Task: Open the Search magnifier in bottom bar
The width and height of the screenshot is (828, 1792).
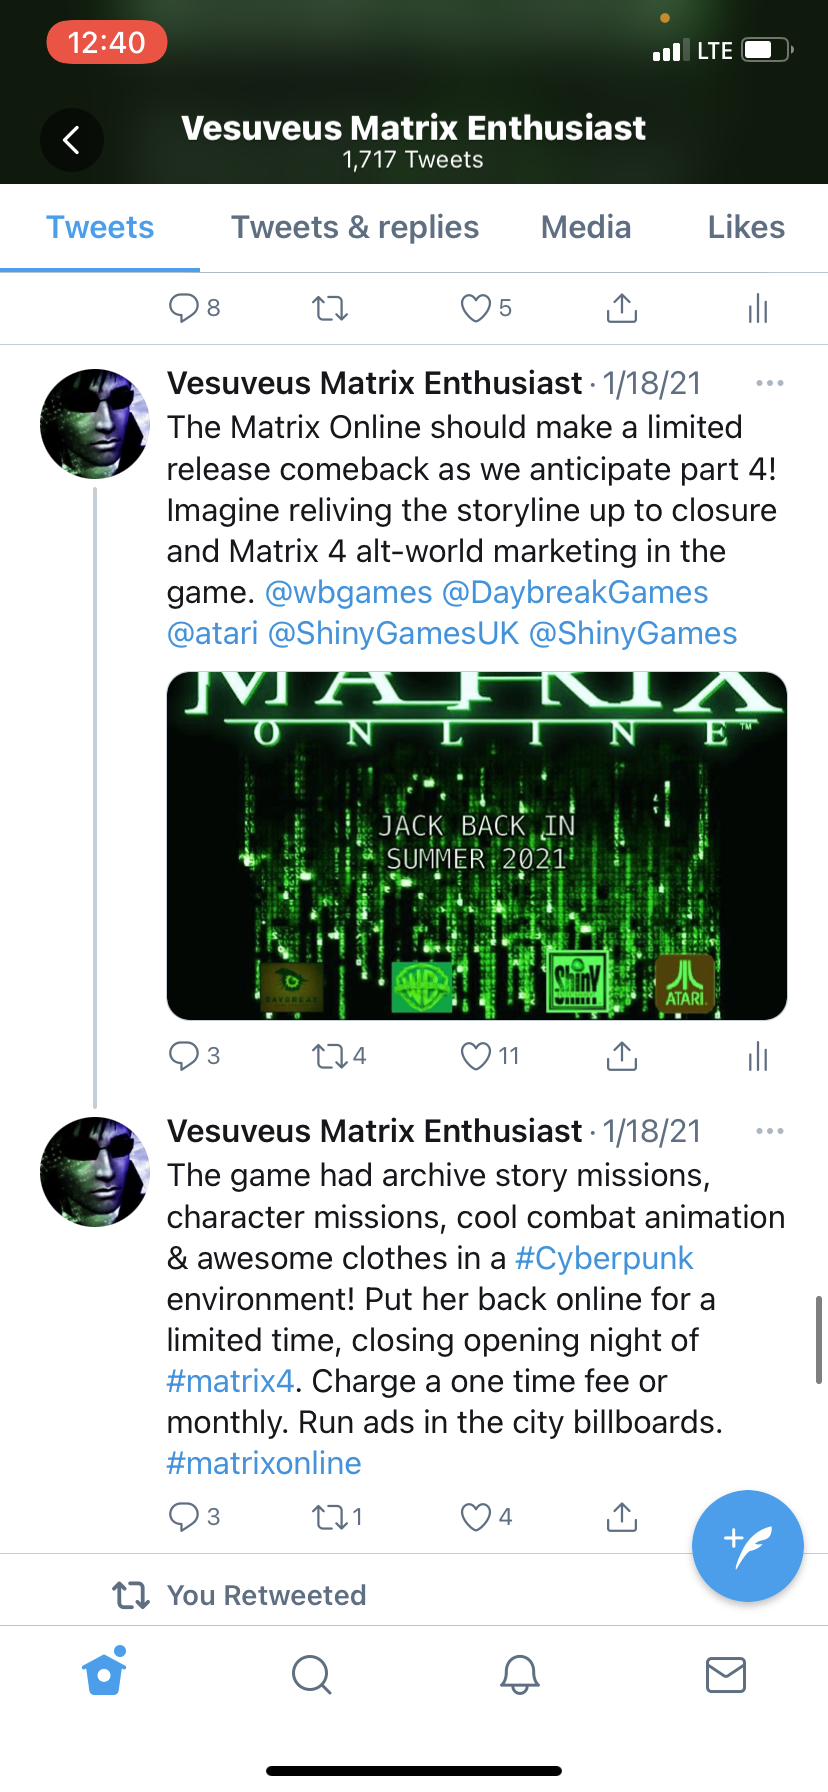Action: [x=311, y=1673]
